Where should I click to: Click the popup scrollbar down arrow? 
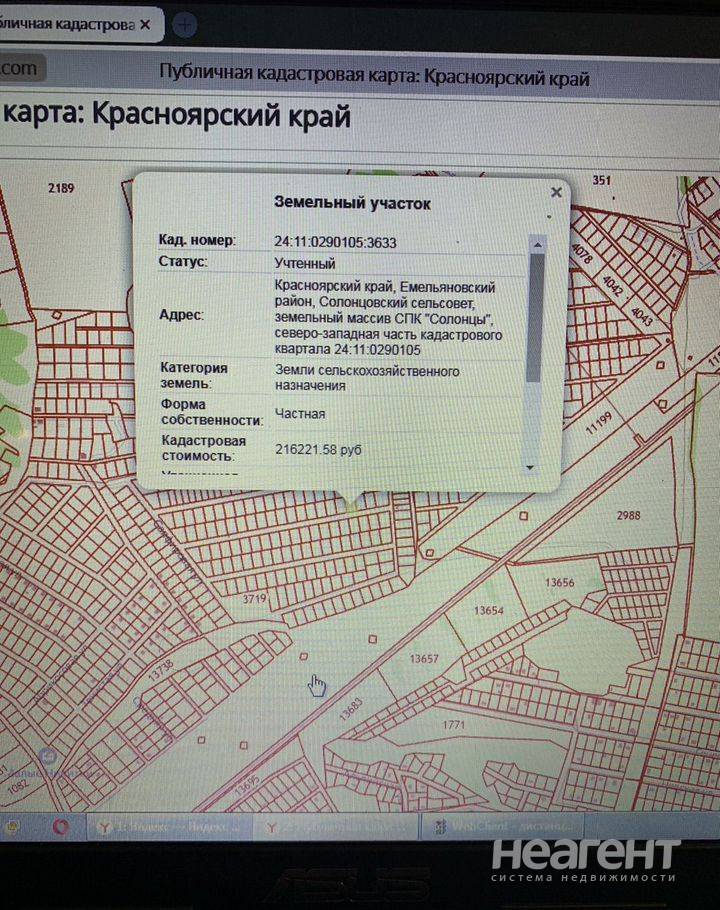pyautogui.click(x=529, y=467)
